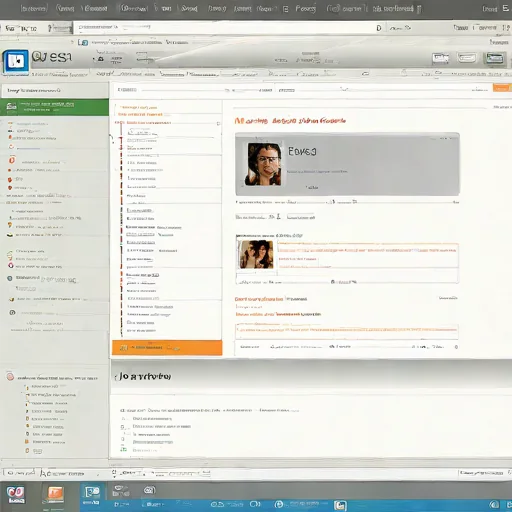Click the small orange button at upper right
This screenshot has height=512, width=512.
[501, 88]
